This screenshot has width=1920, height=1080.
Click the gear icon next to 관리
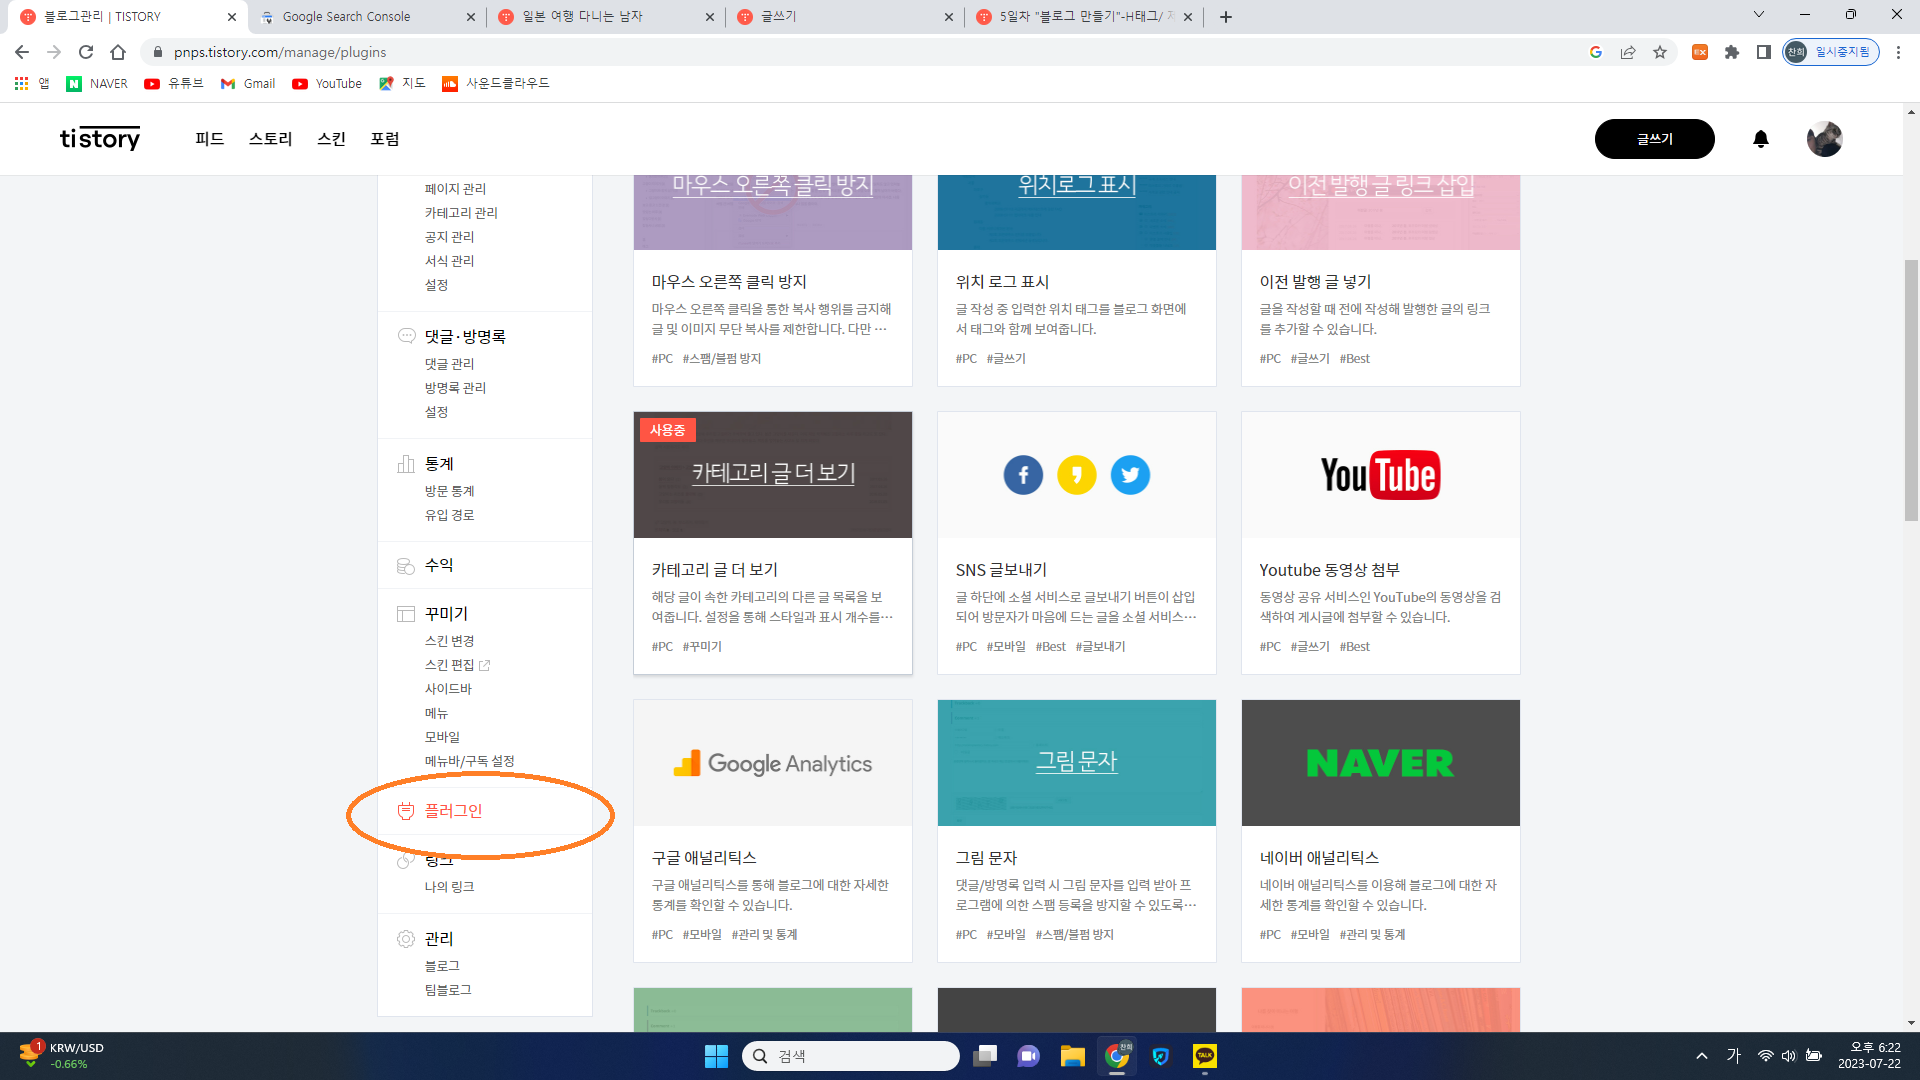(x=406, y=939)
